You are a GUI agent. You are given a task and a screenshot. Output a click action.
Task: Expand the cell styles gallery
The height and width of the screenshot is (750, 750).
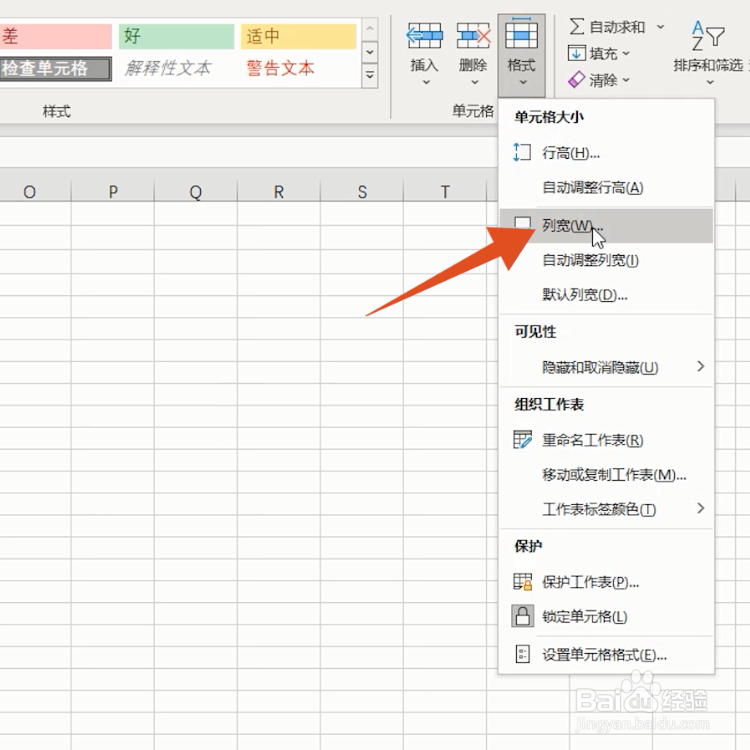(370, 75)
